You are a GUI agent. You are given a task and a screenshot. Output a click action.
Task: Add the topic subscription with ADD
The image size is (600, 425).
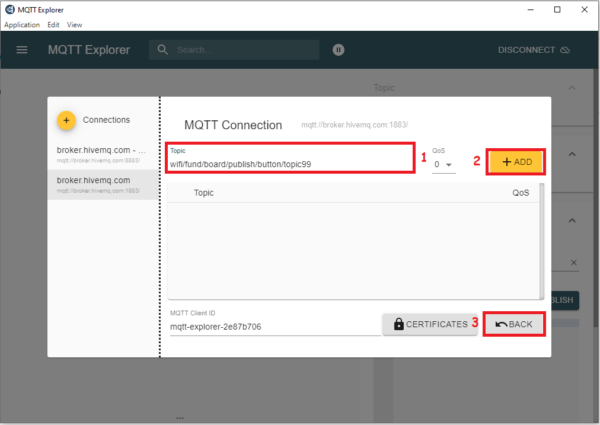[516, 161]
